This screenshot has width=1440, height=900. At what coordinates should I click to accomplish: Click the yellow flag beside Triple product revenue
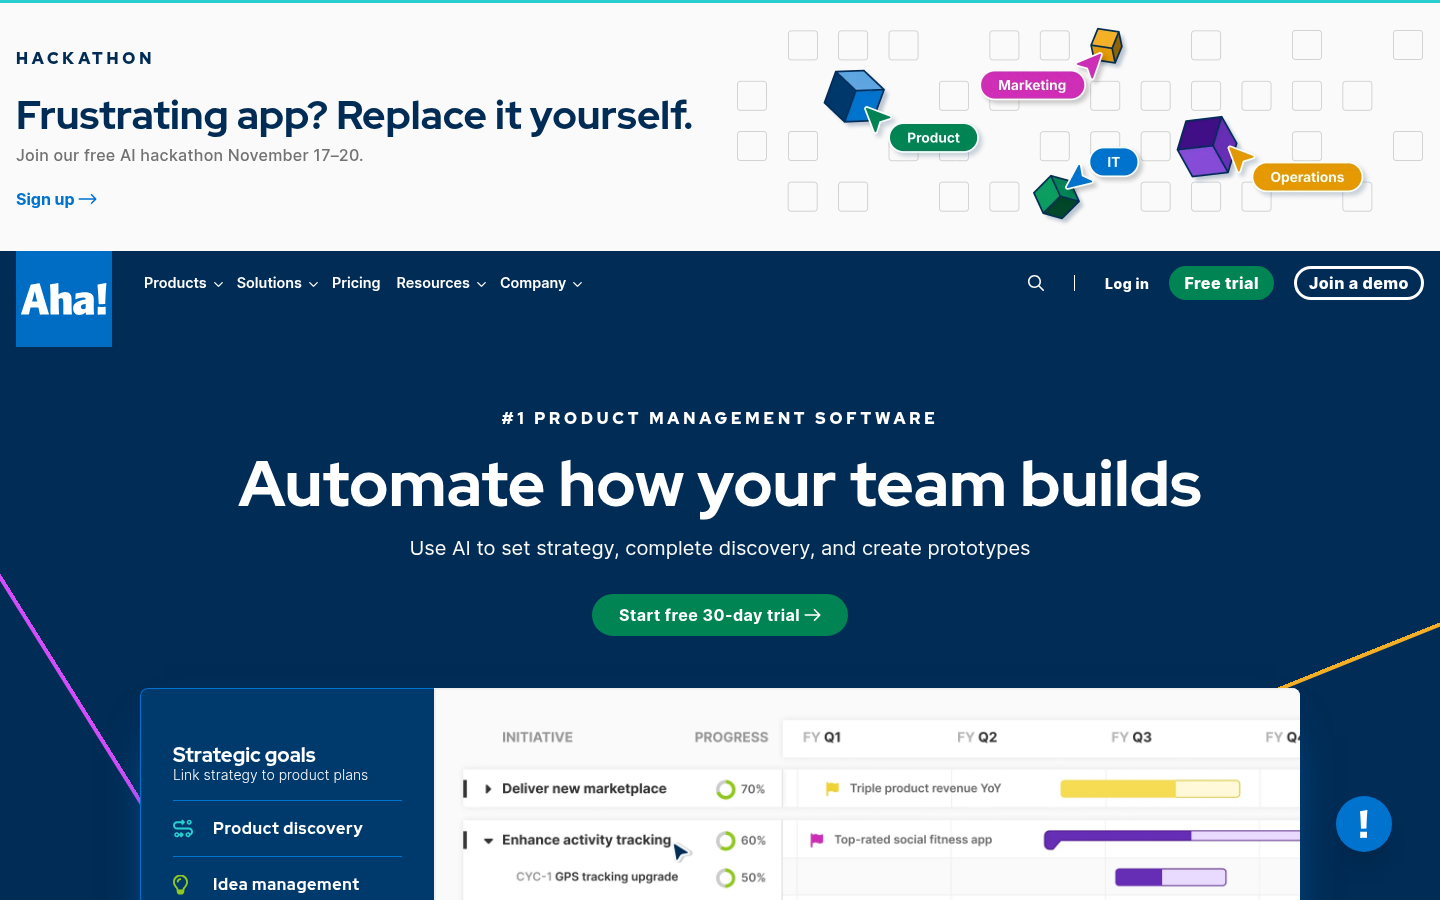click(x=832, y=789)
